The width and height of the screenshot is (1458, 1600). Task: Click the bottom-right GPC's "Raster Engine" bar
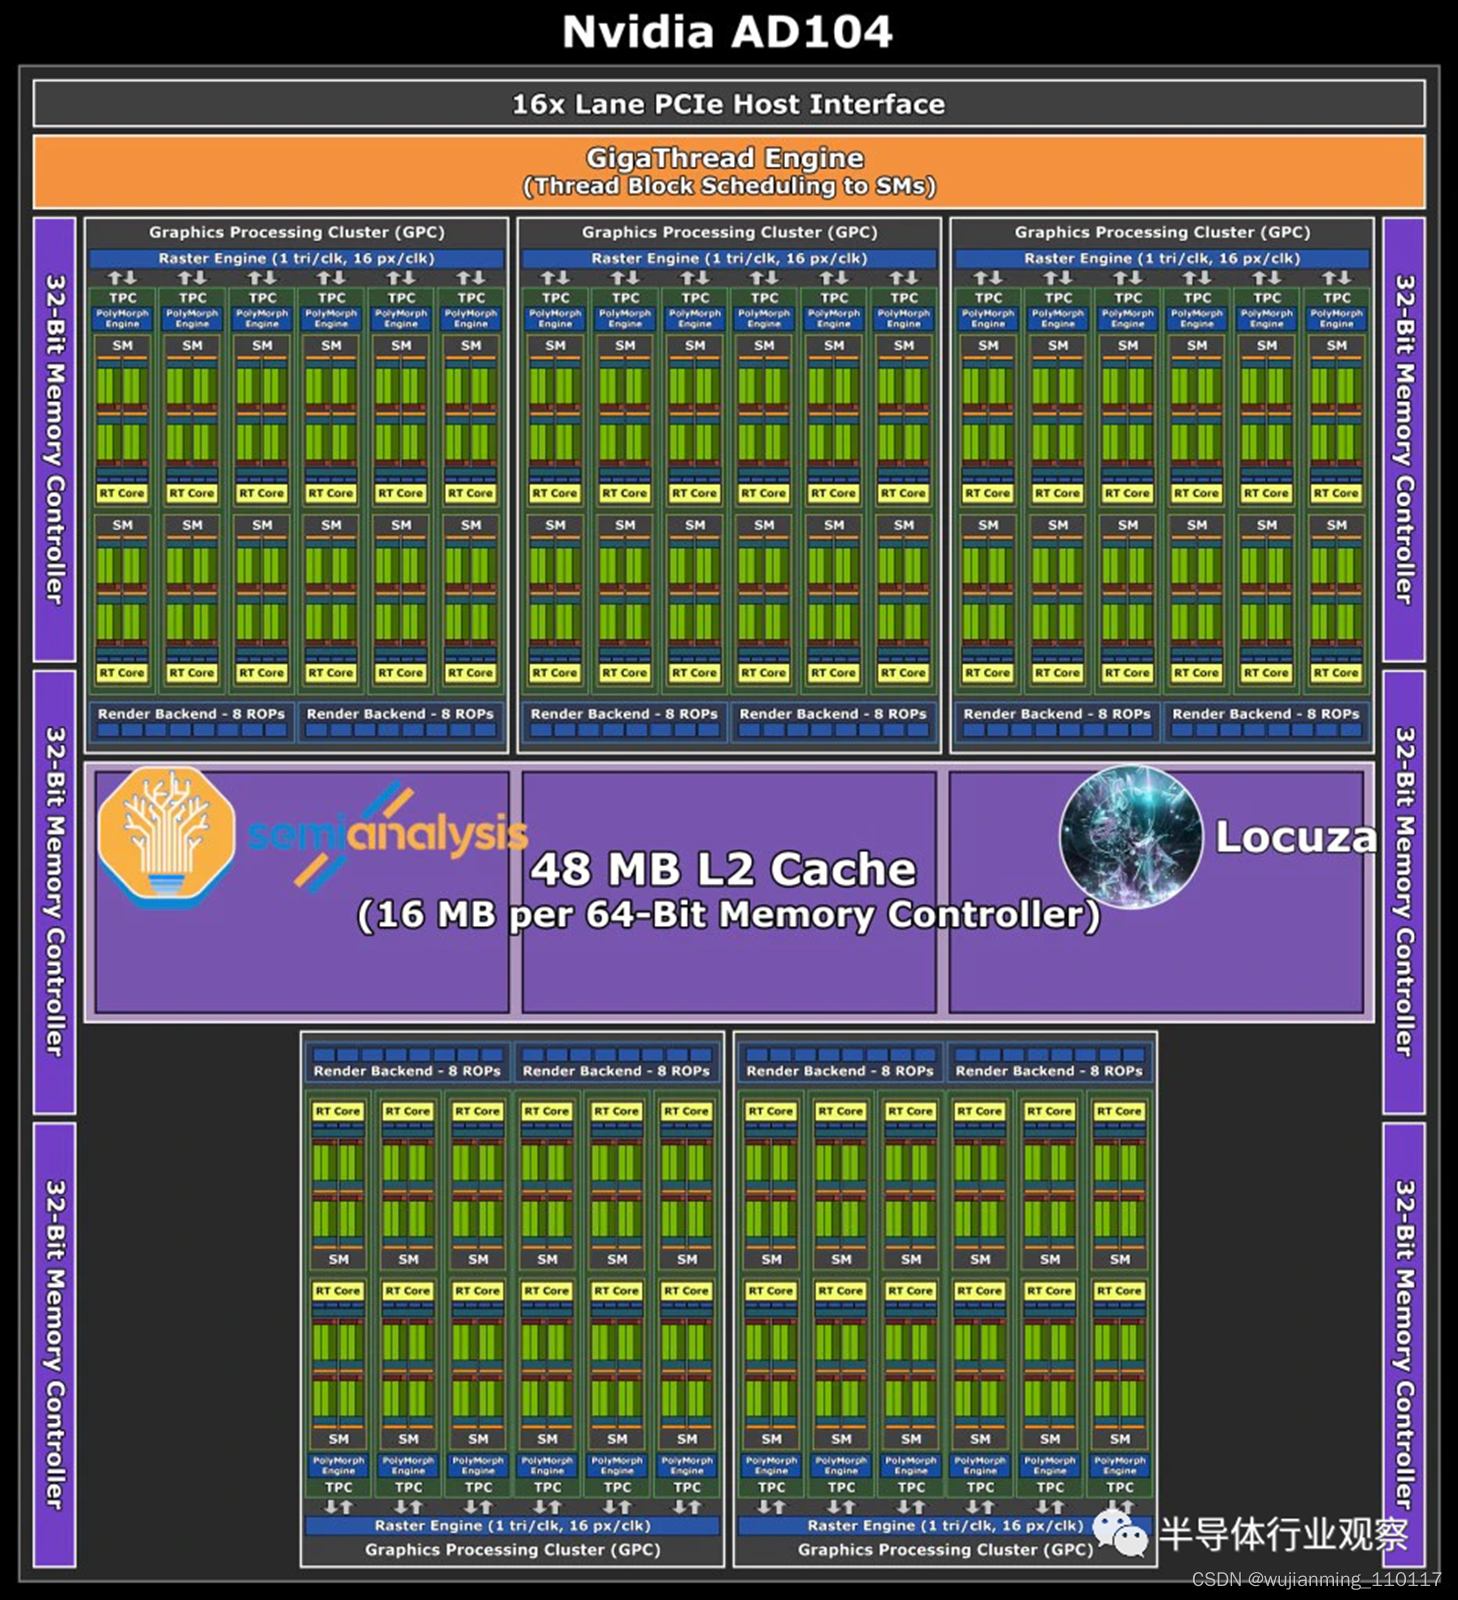946,1526
